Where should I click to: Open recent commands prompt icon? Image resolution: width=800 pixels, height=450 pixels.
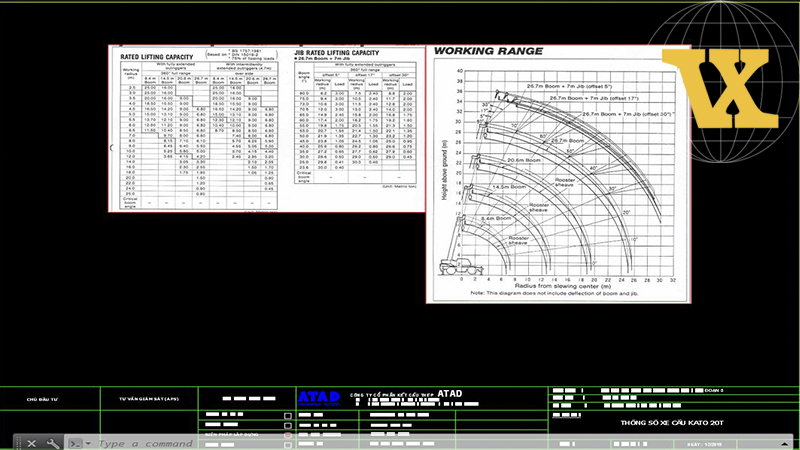pyautogui.click(x=76, y=443)
